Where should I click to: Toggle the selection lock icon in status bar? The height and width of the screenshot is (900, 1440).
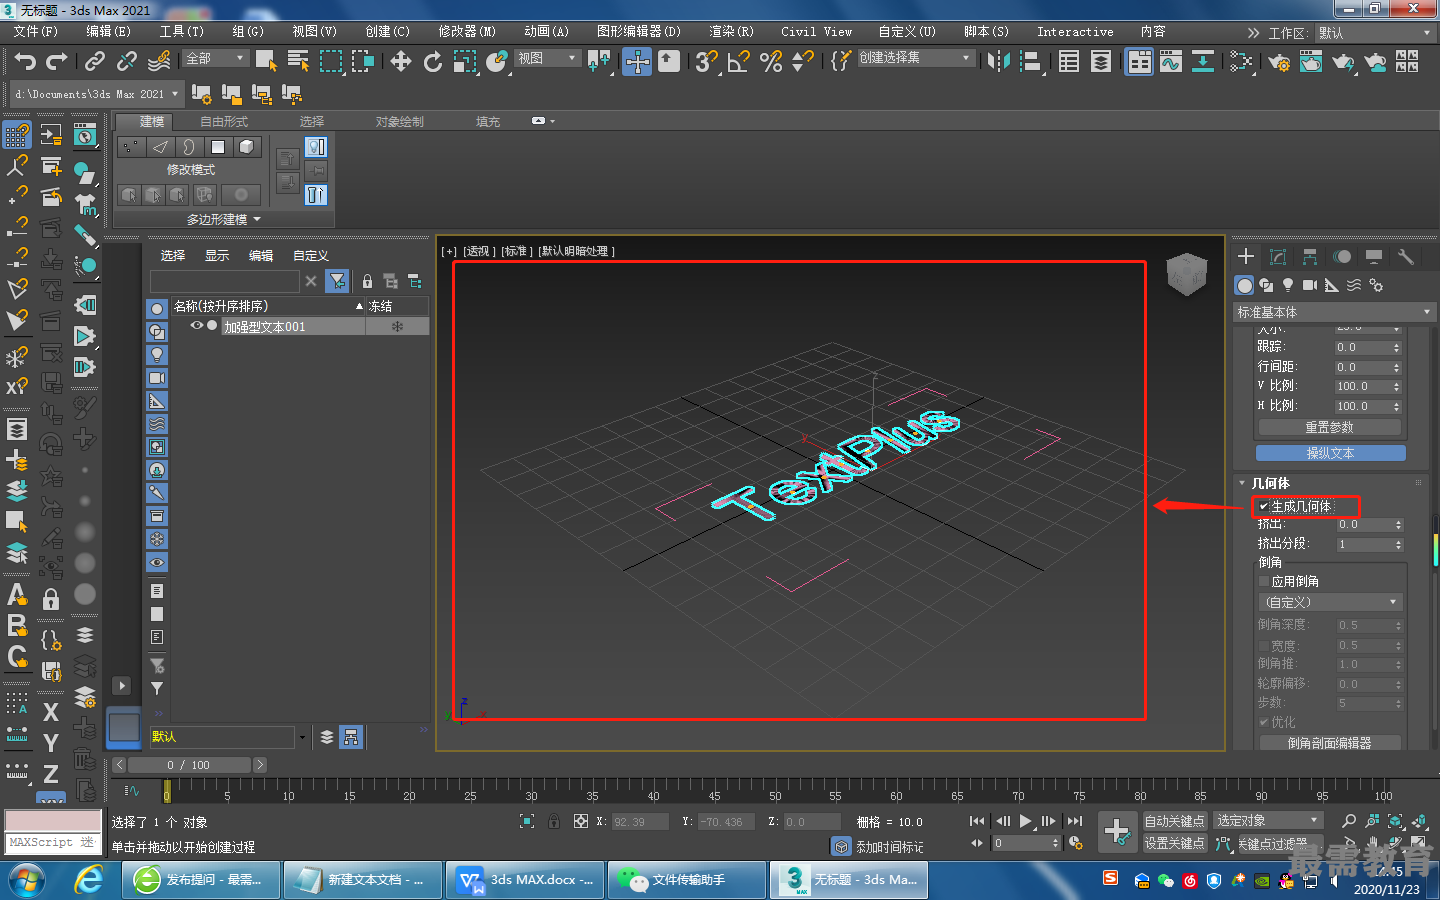pyautogui.click(x=554, y=821)
